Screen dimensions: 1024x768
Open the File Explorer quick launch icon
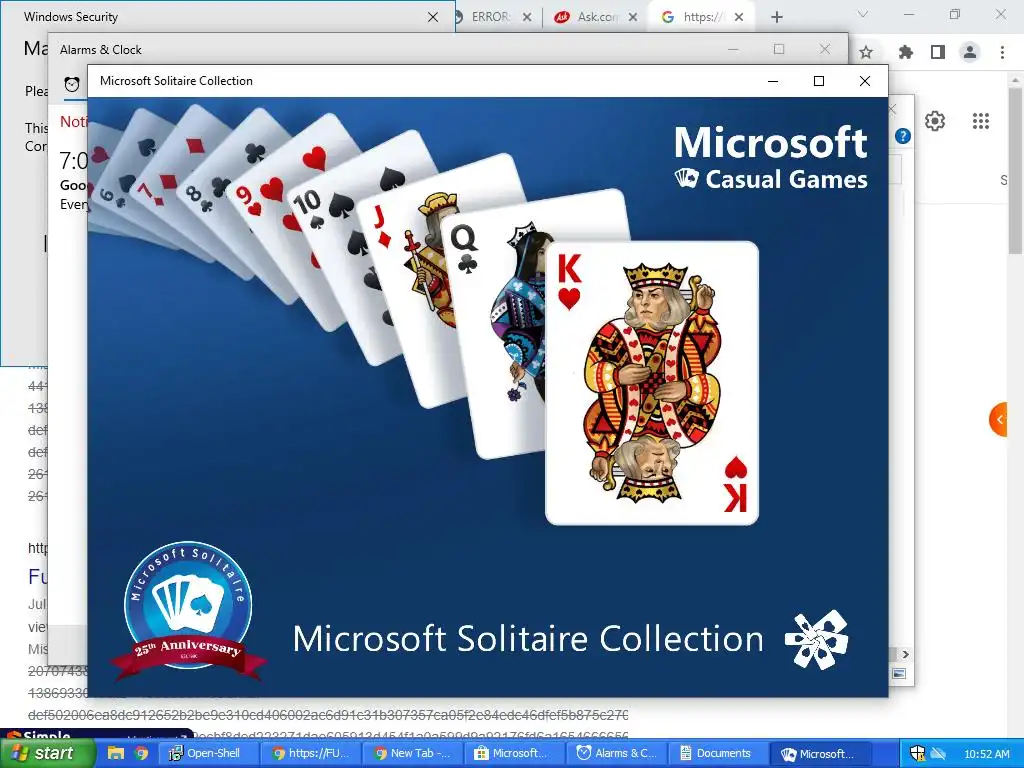click(x=116, y=753)
